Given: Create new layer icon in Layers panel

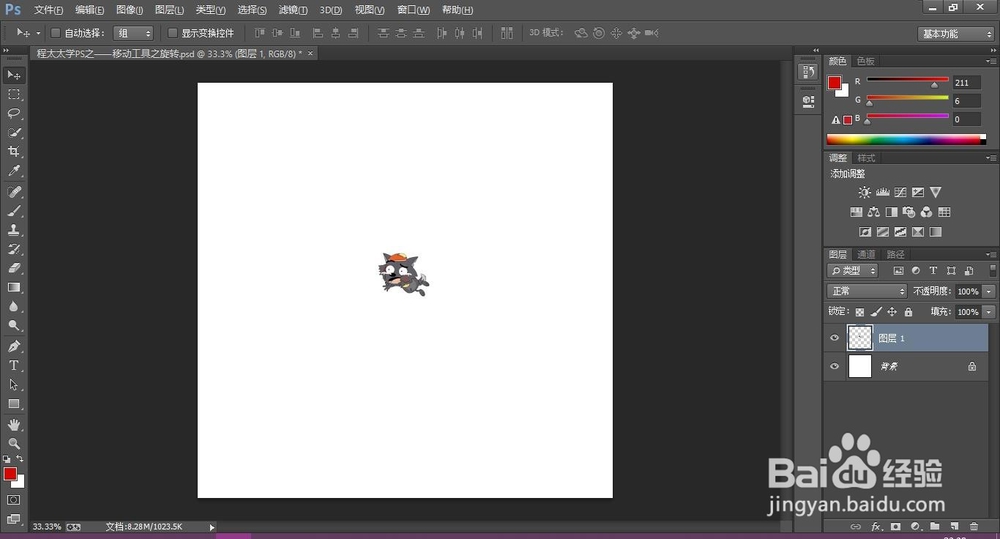Looking at the screenshot, I should 954,526.
